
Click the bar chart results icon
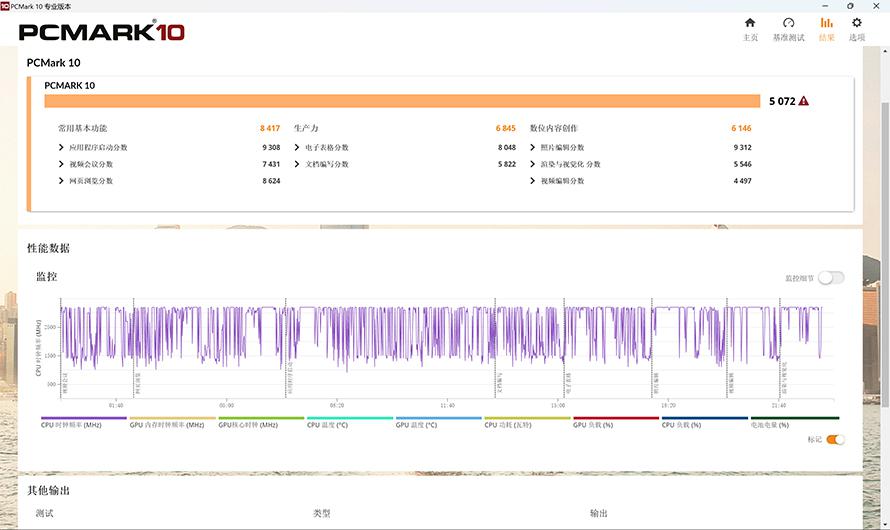(826, 23)
